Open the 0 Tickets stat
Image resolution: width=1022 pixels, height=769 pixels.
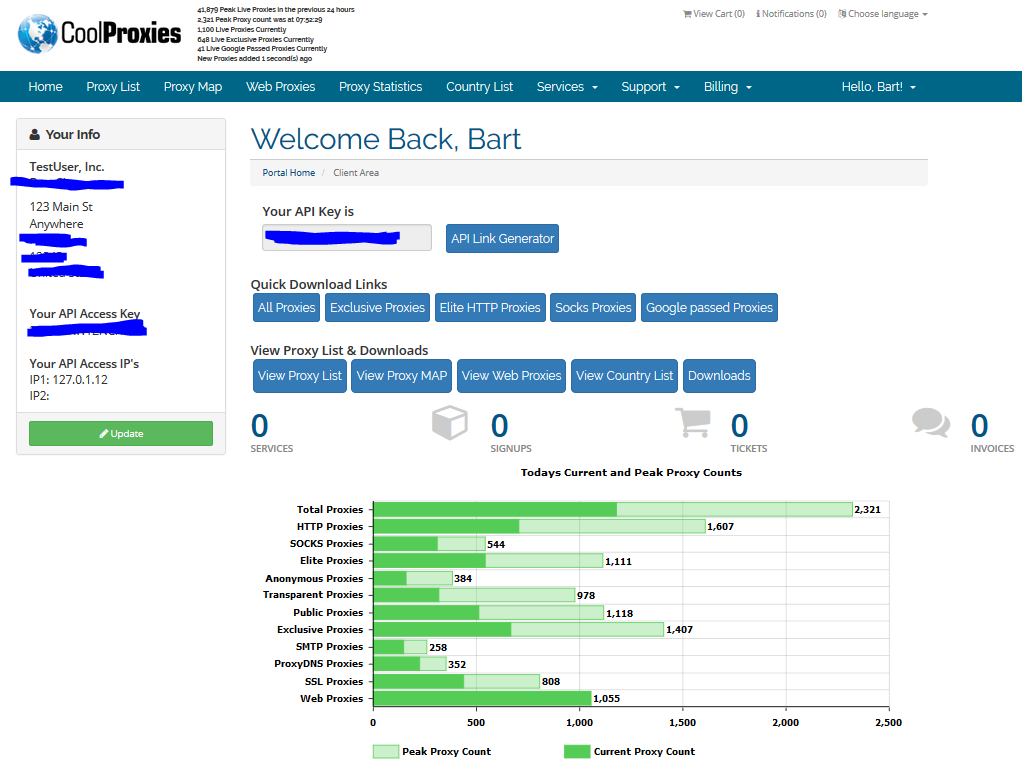[x=748, y=433]
